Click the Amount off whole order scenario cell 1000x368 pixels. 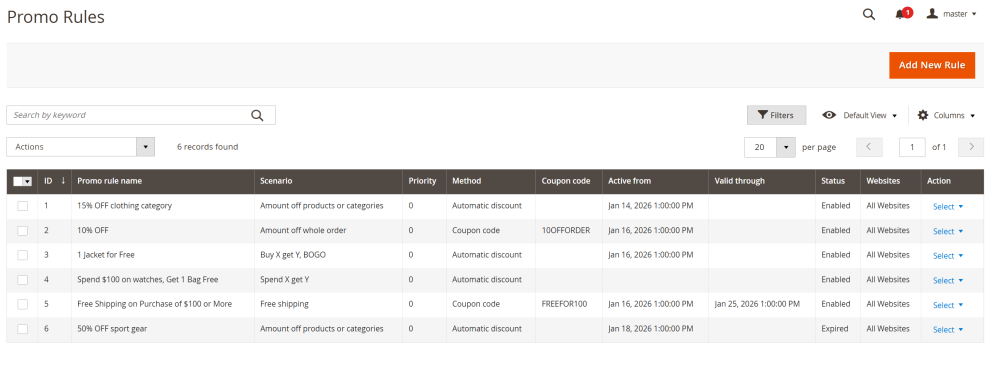point(303,230)
